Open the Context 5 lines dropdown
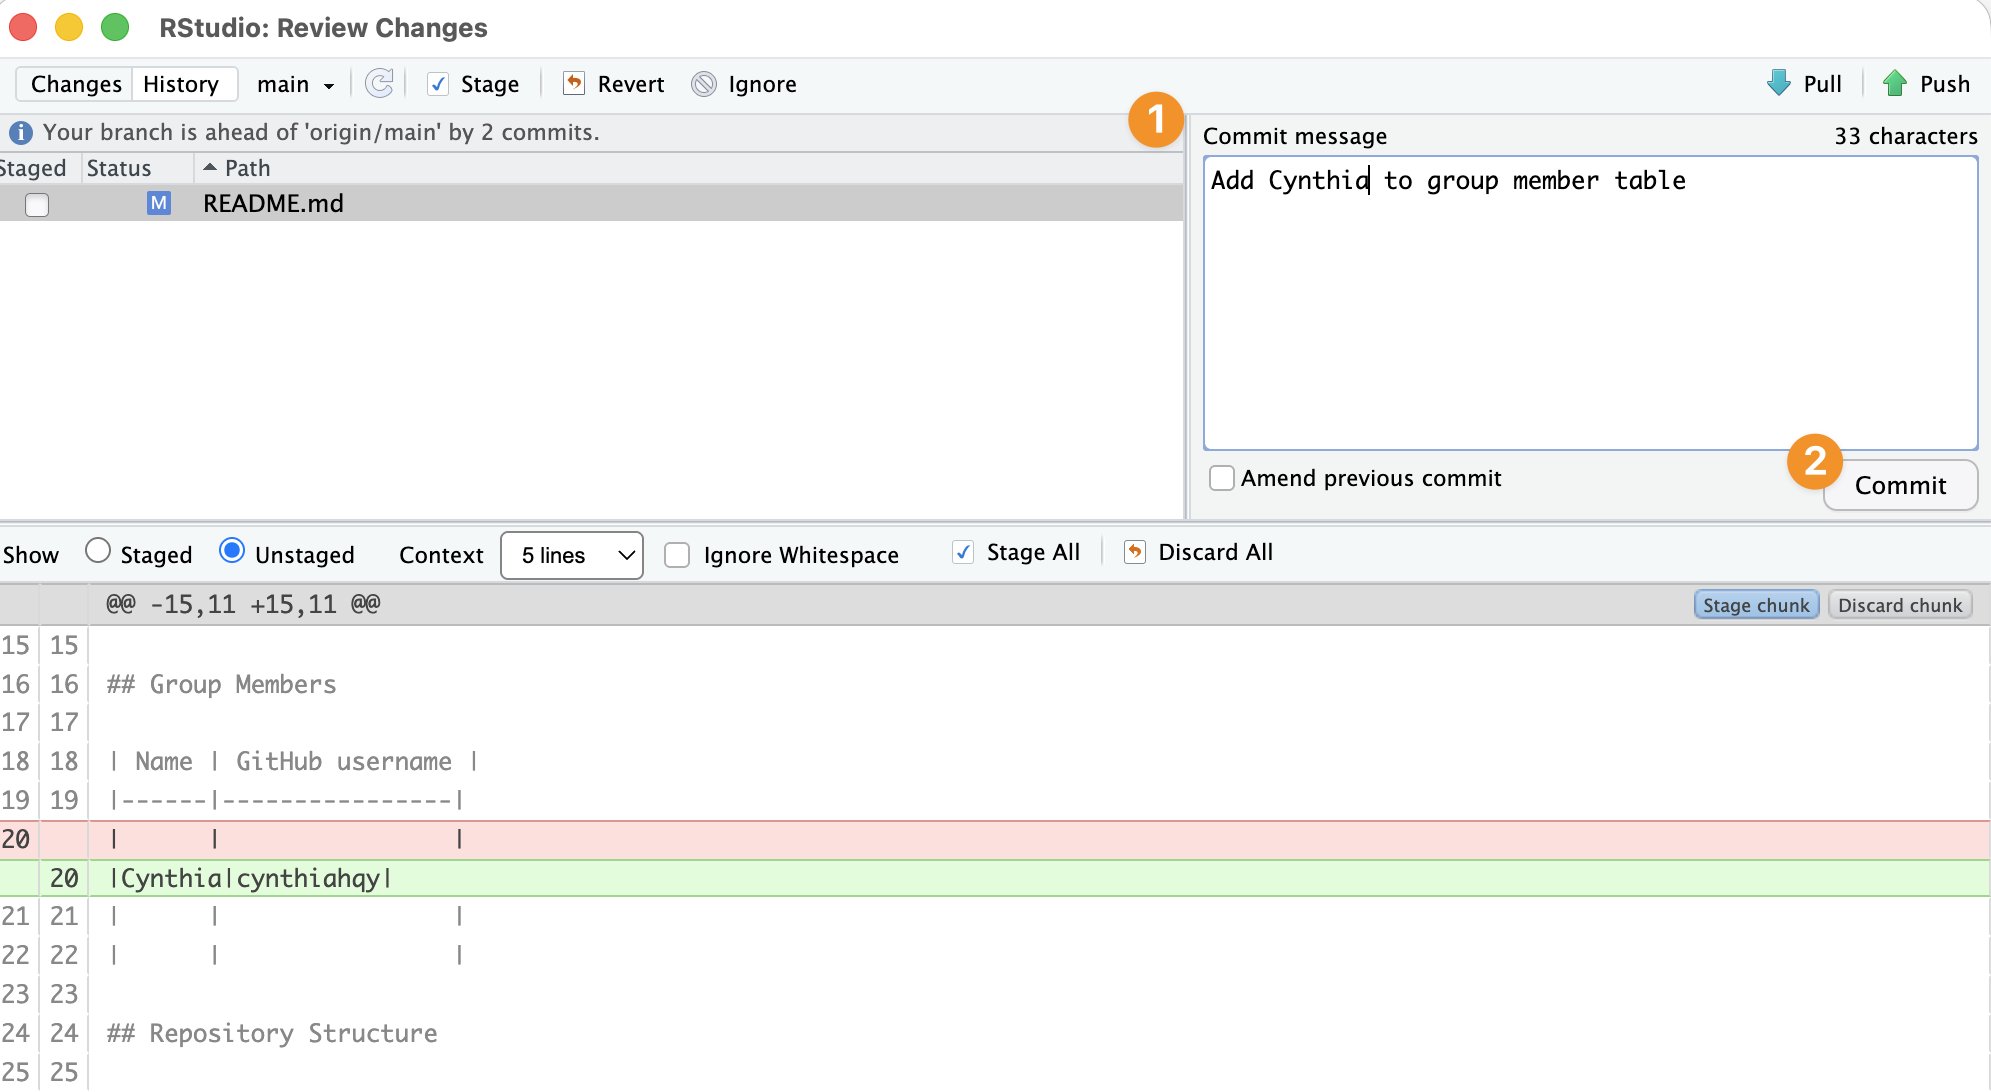 click(x=572, y=555)
